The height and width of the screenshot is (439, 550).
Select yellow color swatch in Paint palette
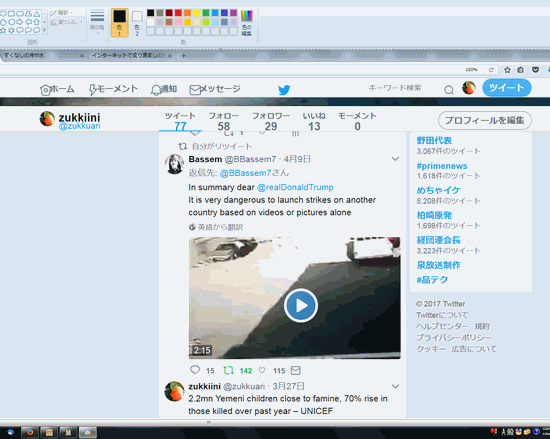197,13
